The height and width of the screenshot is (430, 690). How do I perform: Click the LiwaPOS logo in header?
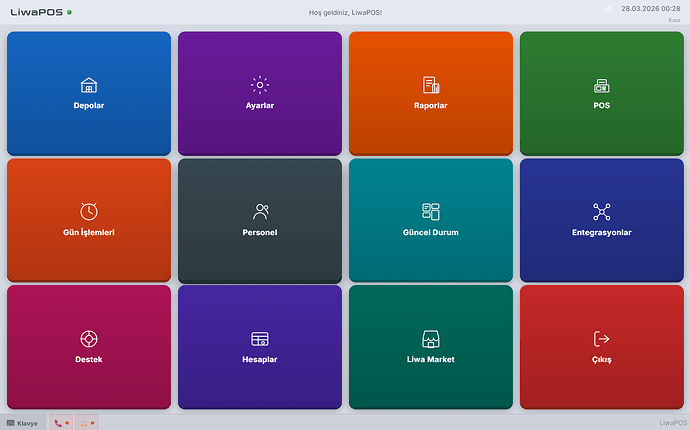click(35, 12)
